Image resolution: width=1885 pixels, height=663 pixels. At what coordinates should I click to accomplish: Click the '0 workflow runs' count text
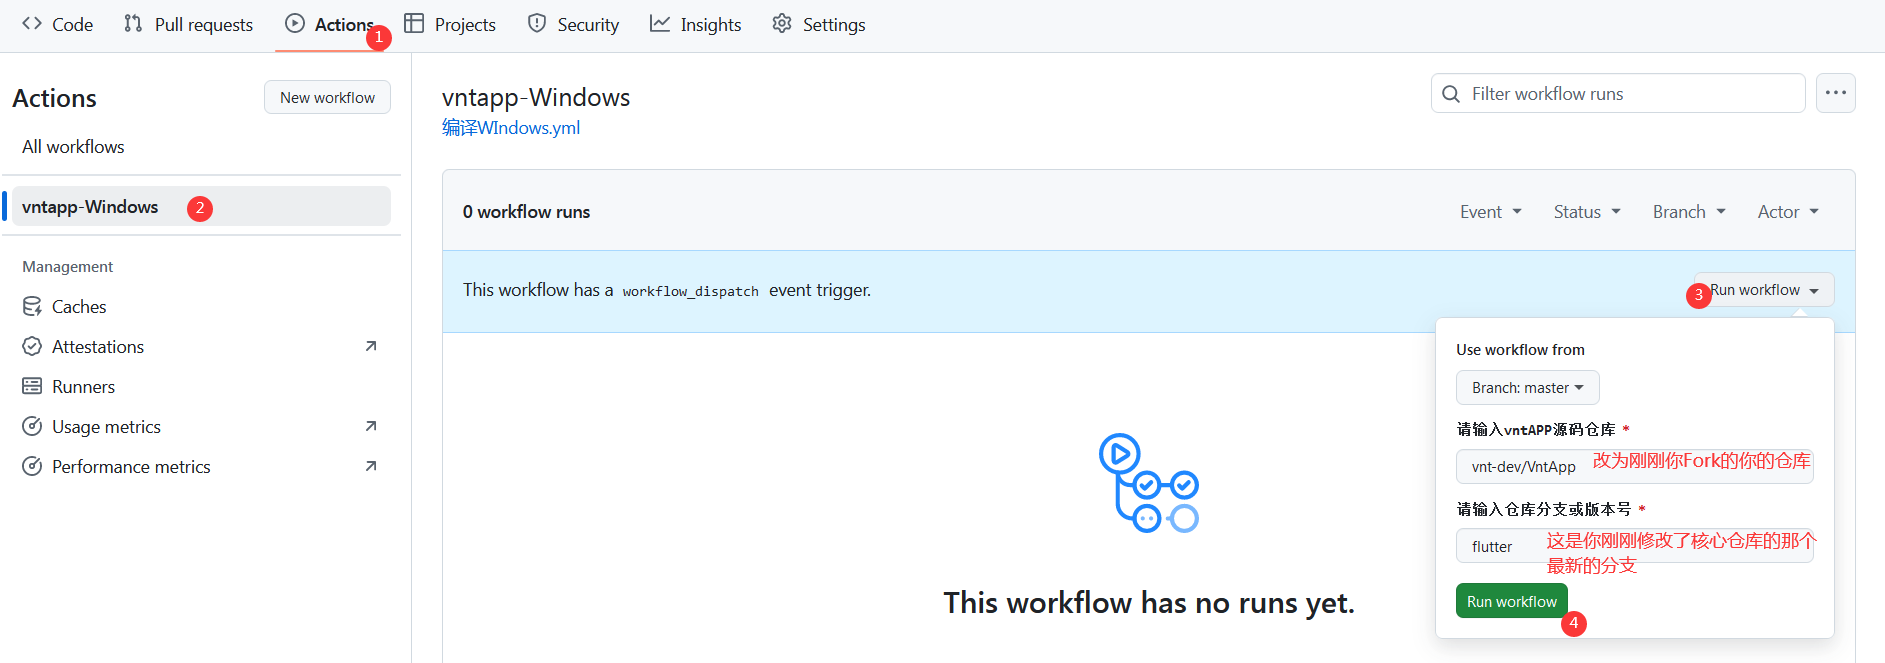pyautogui.click(x=526, y=212)
